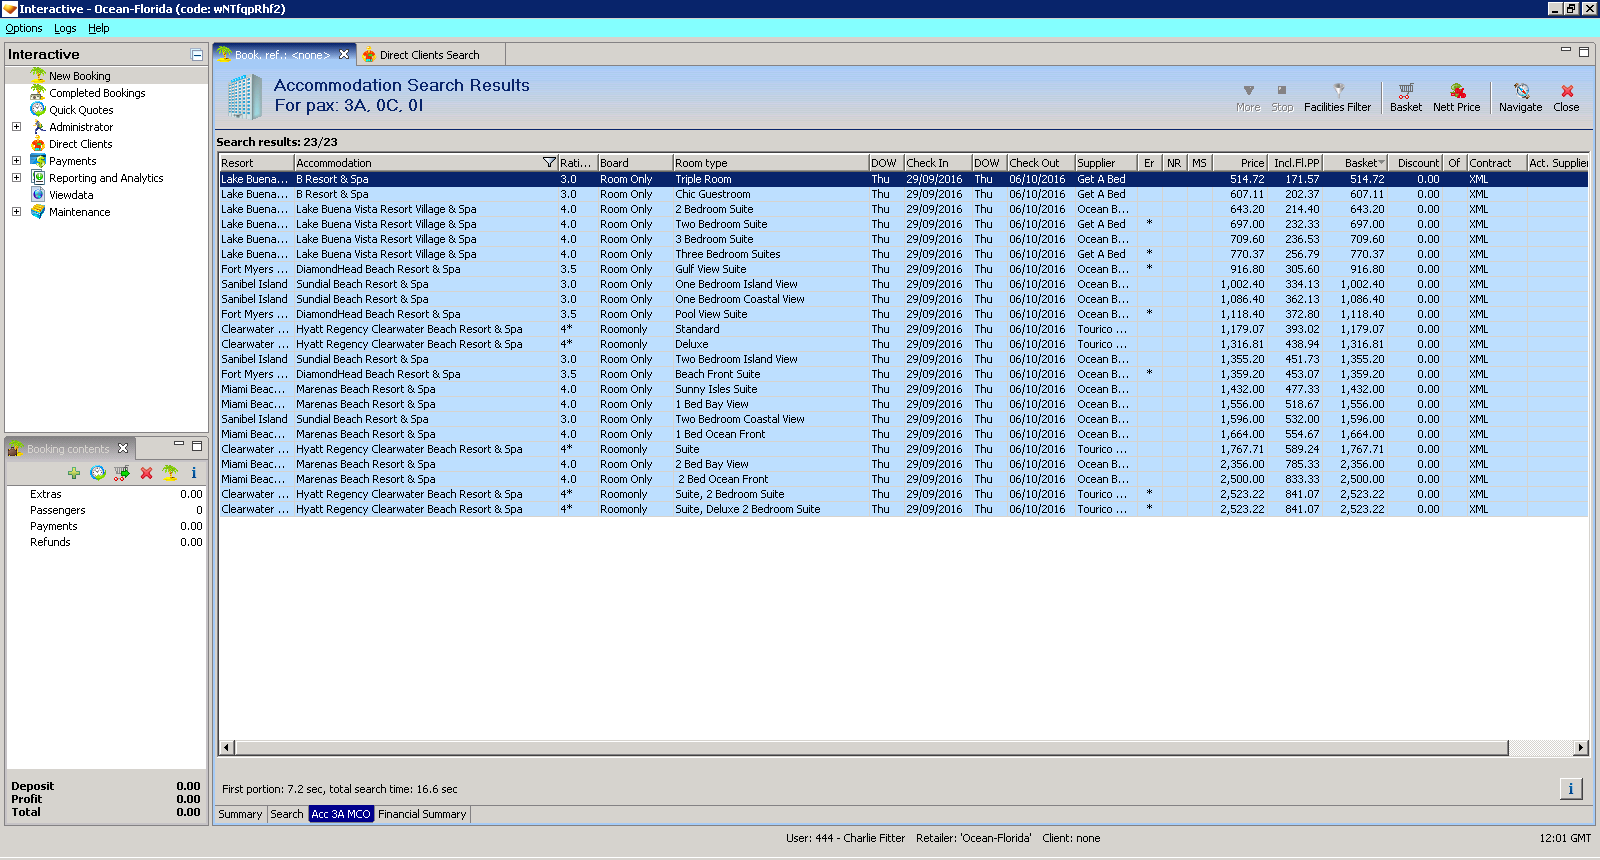
Task: Click the palm tree island icon in Booking contents toolbar
Action: click(x=170, y=473)
